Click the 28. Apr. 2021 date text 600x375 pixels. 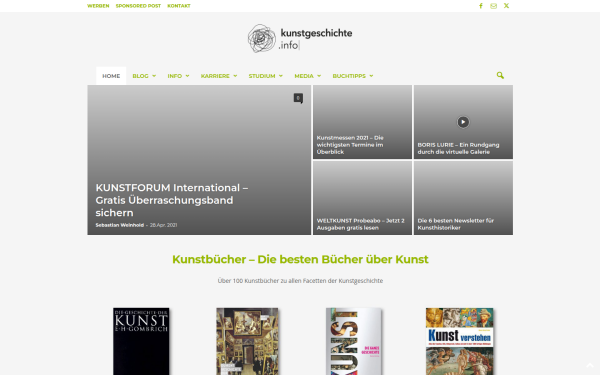tap(163, 225)
